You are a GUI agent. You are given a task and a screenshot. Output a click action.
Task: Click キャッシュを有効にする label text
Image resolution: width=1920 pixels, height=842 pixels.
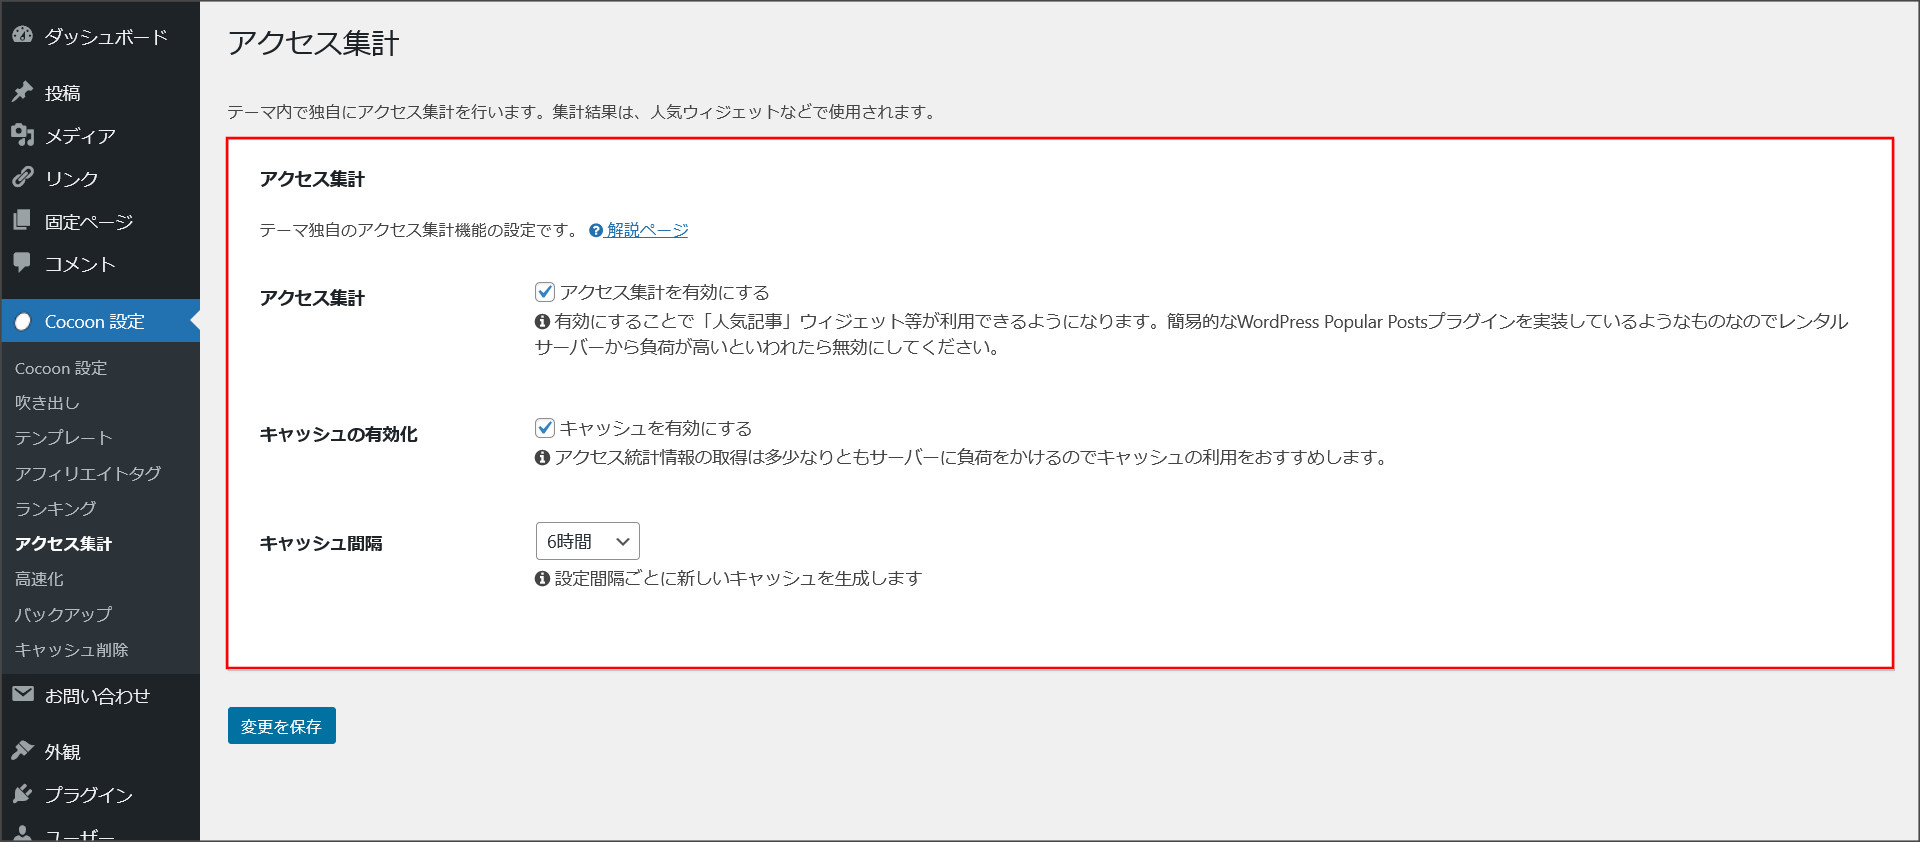[655, 428]
